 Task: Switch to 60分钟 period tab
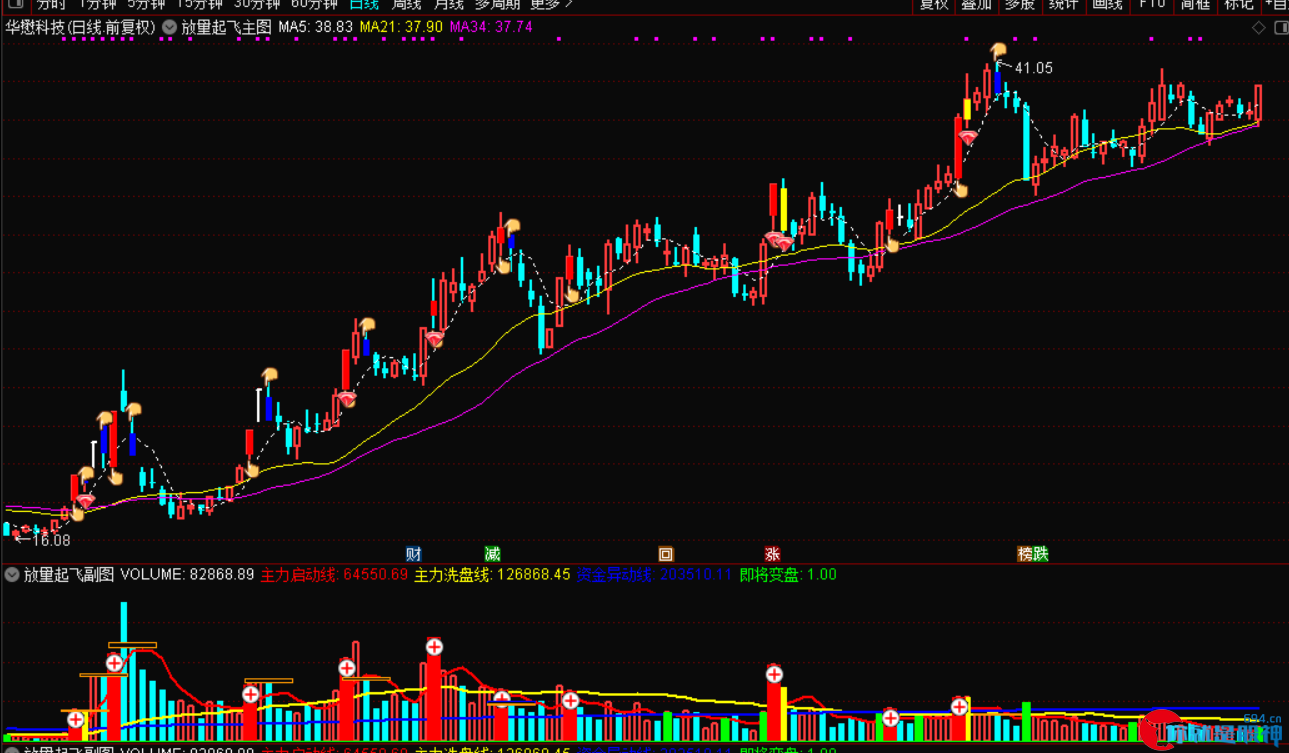pyautogui.click(x=314, y=5)
